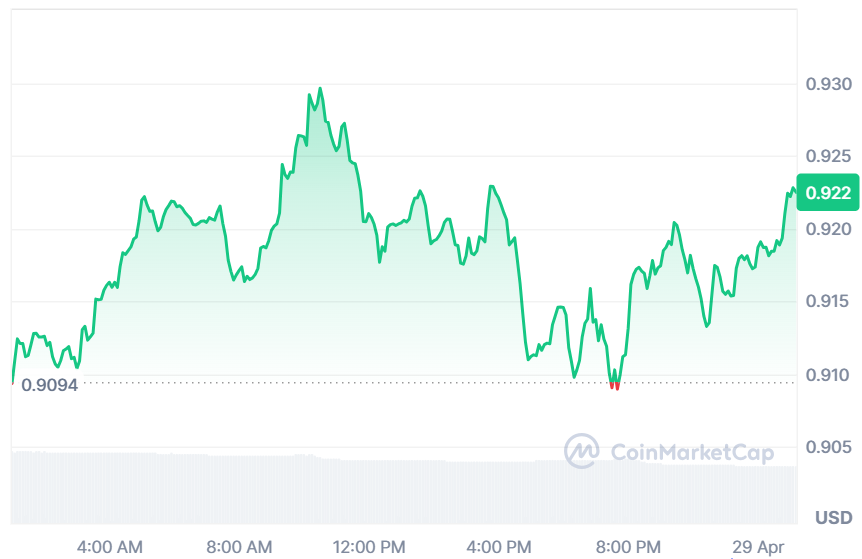Click the 0.9094 opening price label

[49, 385]
